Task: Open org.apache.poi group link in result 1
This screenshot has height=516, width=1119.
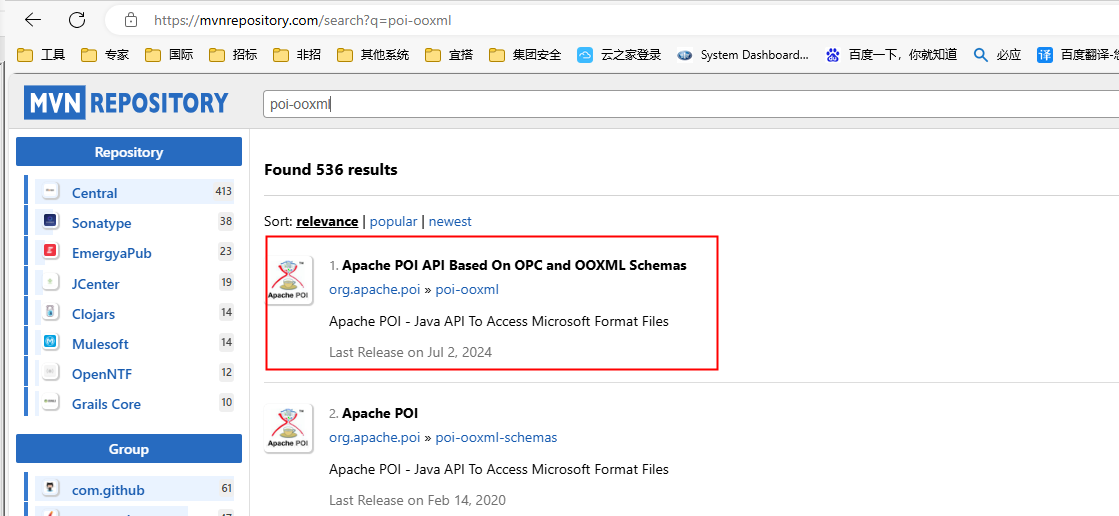Action: [374, 290]
